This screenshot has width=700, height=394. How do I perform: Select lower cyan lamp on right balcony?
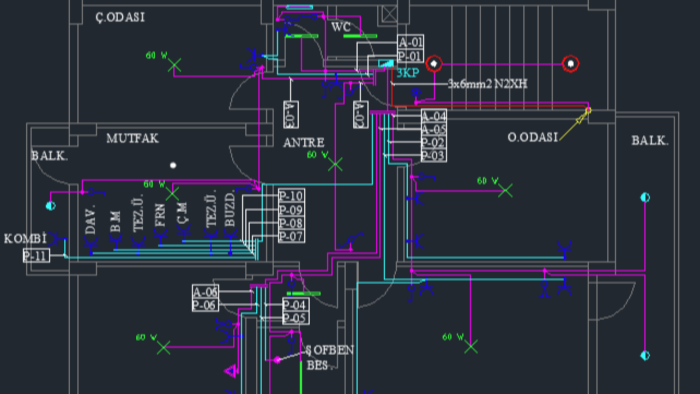(x=645, y=356)
